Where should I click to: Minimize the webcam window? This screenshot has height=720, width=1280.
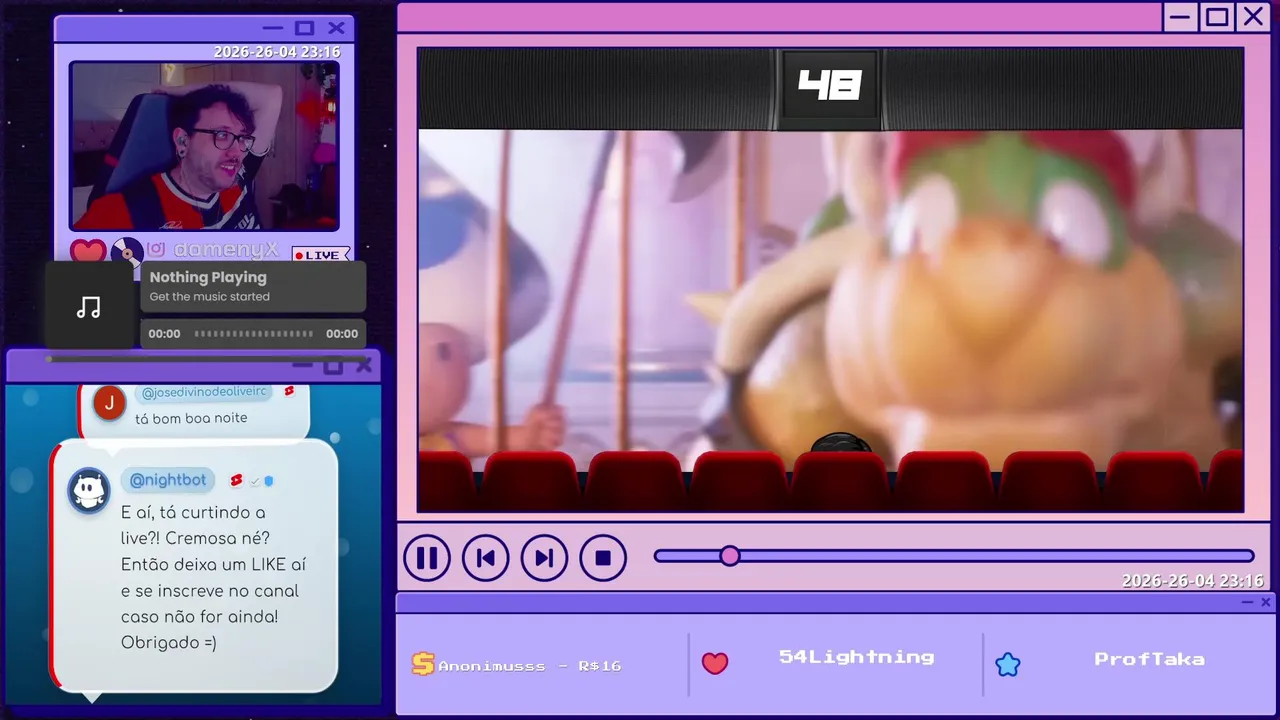tap(273, 28)
